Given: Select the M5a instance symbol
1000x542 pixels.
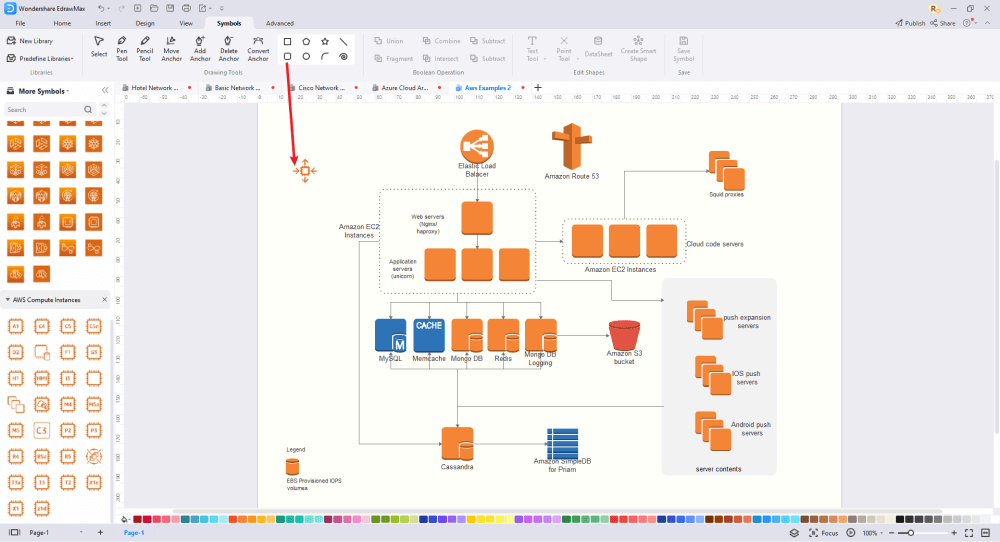Looking at the screenshot, I should (x=94, y=404).
